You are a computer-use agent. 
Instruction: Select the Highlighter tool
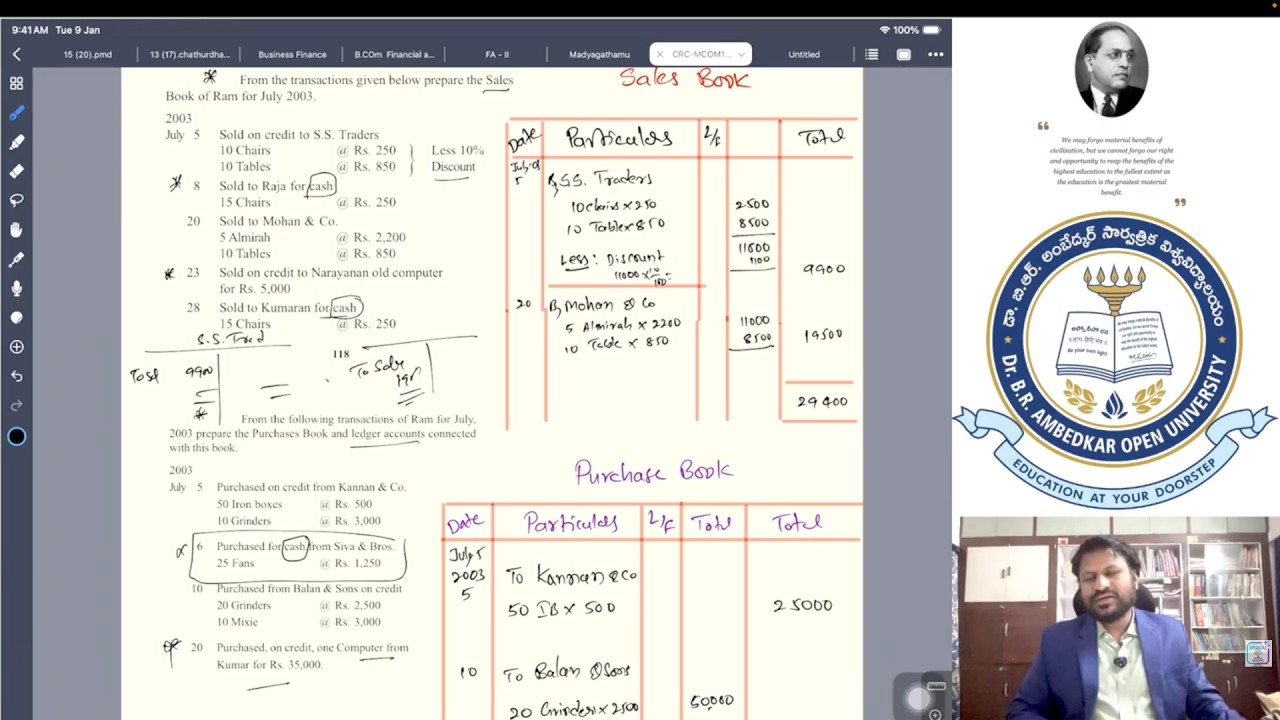pyautogui.click(x=16, y=142)
